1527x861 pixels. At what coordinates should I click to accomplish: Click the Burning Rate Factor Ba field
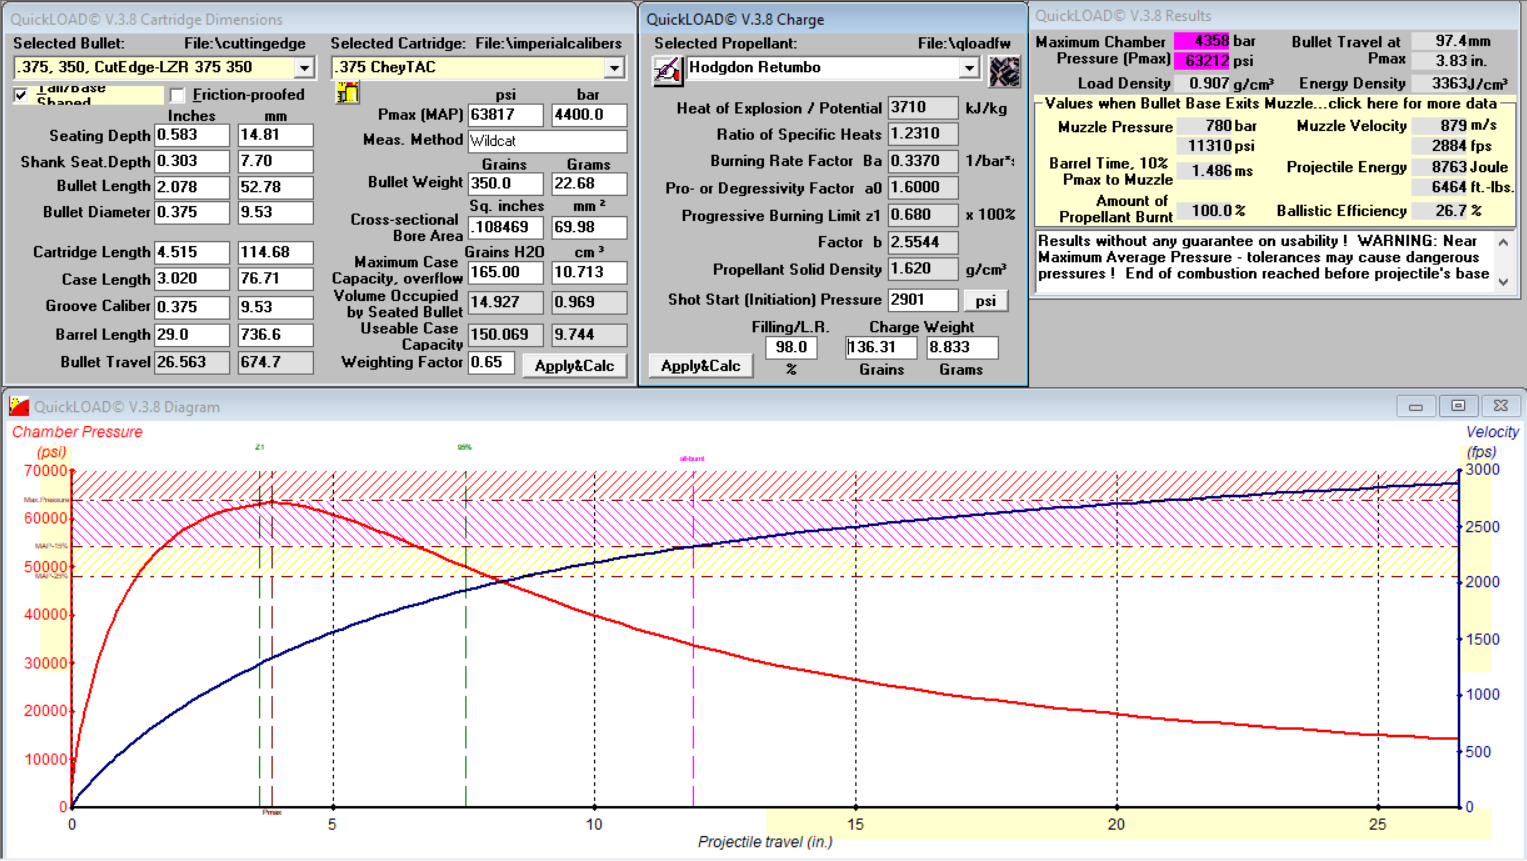click(923, 161)
